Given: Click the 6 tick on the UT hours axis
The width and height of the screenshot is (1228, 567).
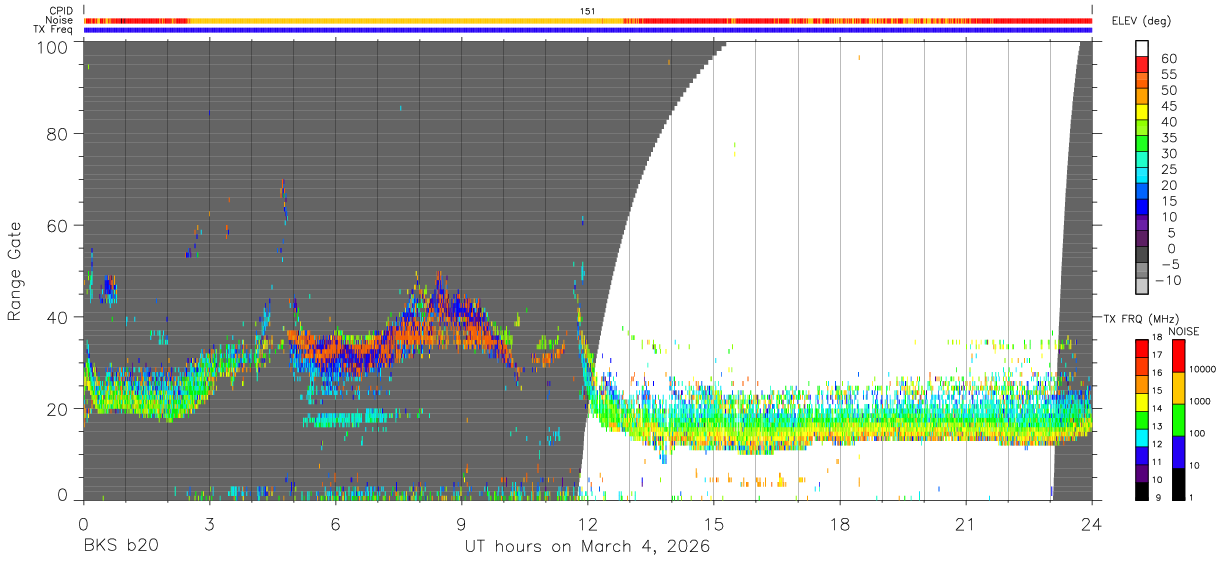Looking at the screenshot, I should pos(335,523).
